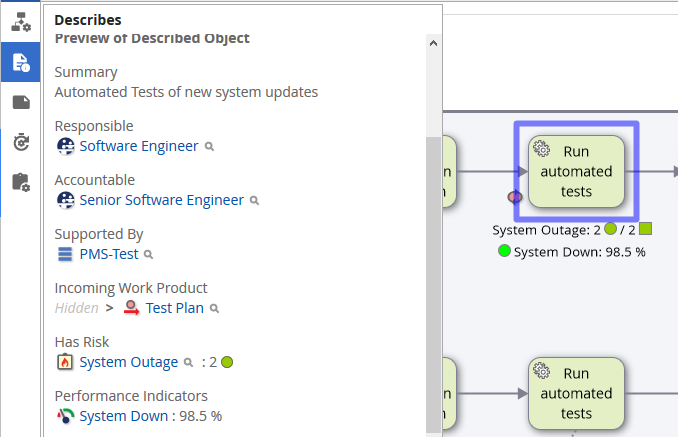This screenshot has height=437, width=678.
Task: Select the highlighted Run automated tests task
Action: tap(576, 172)
